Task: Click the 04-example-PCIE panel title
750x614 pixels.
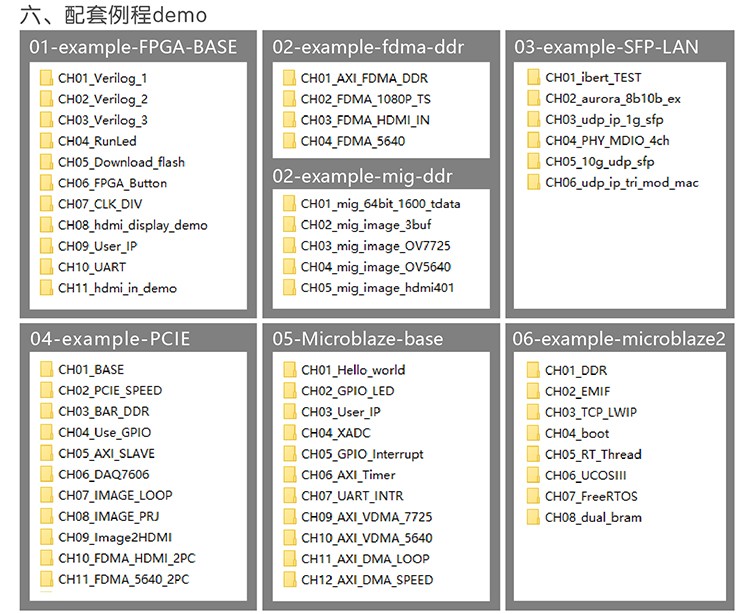Action: 110,339
